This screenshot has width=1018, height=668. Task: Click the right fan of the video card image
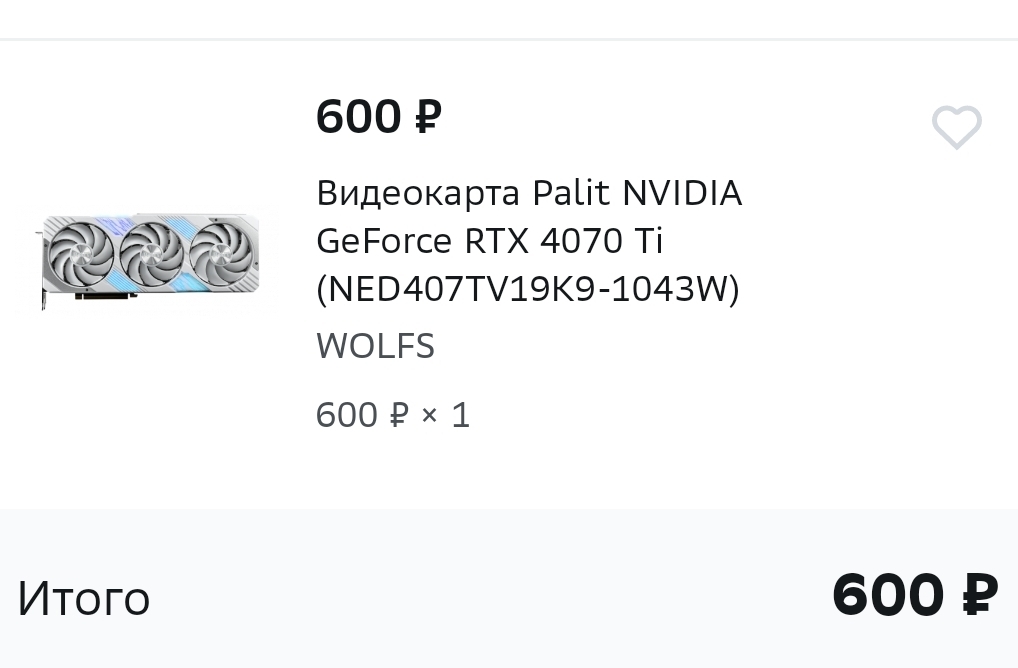221,254
